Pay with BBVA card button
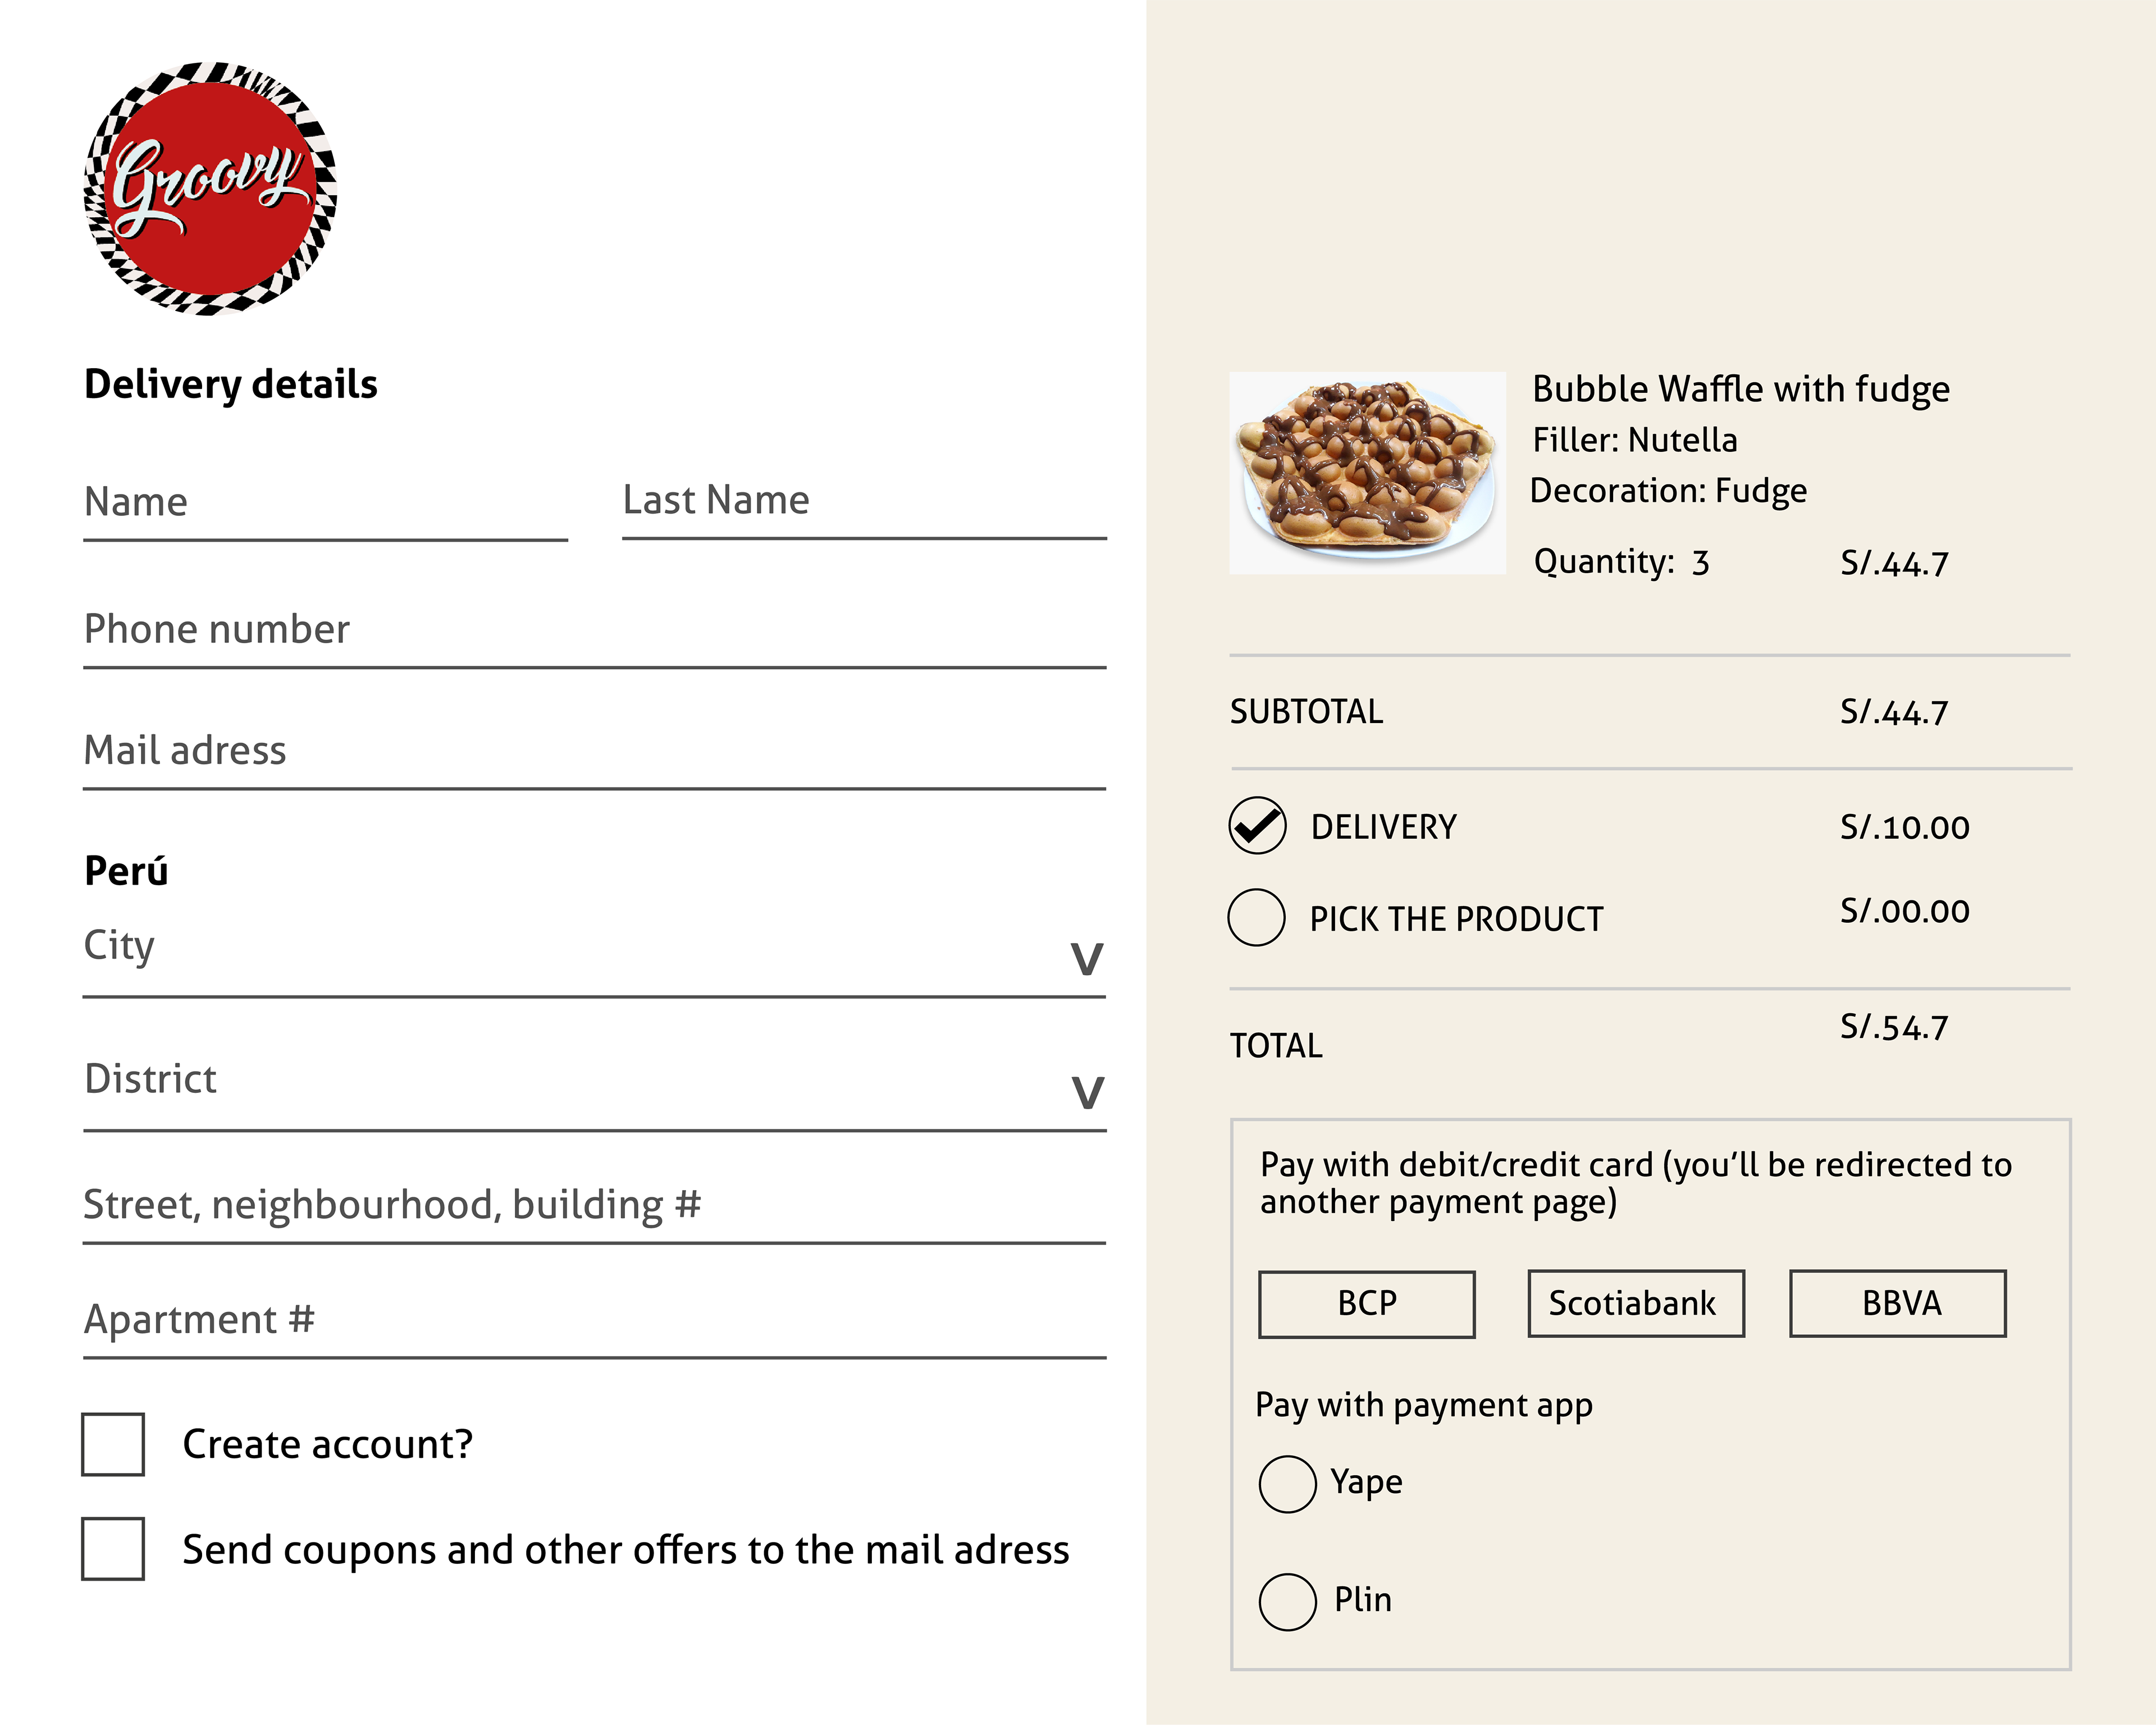 coord(1897,1304)
